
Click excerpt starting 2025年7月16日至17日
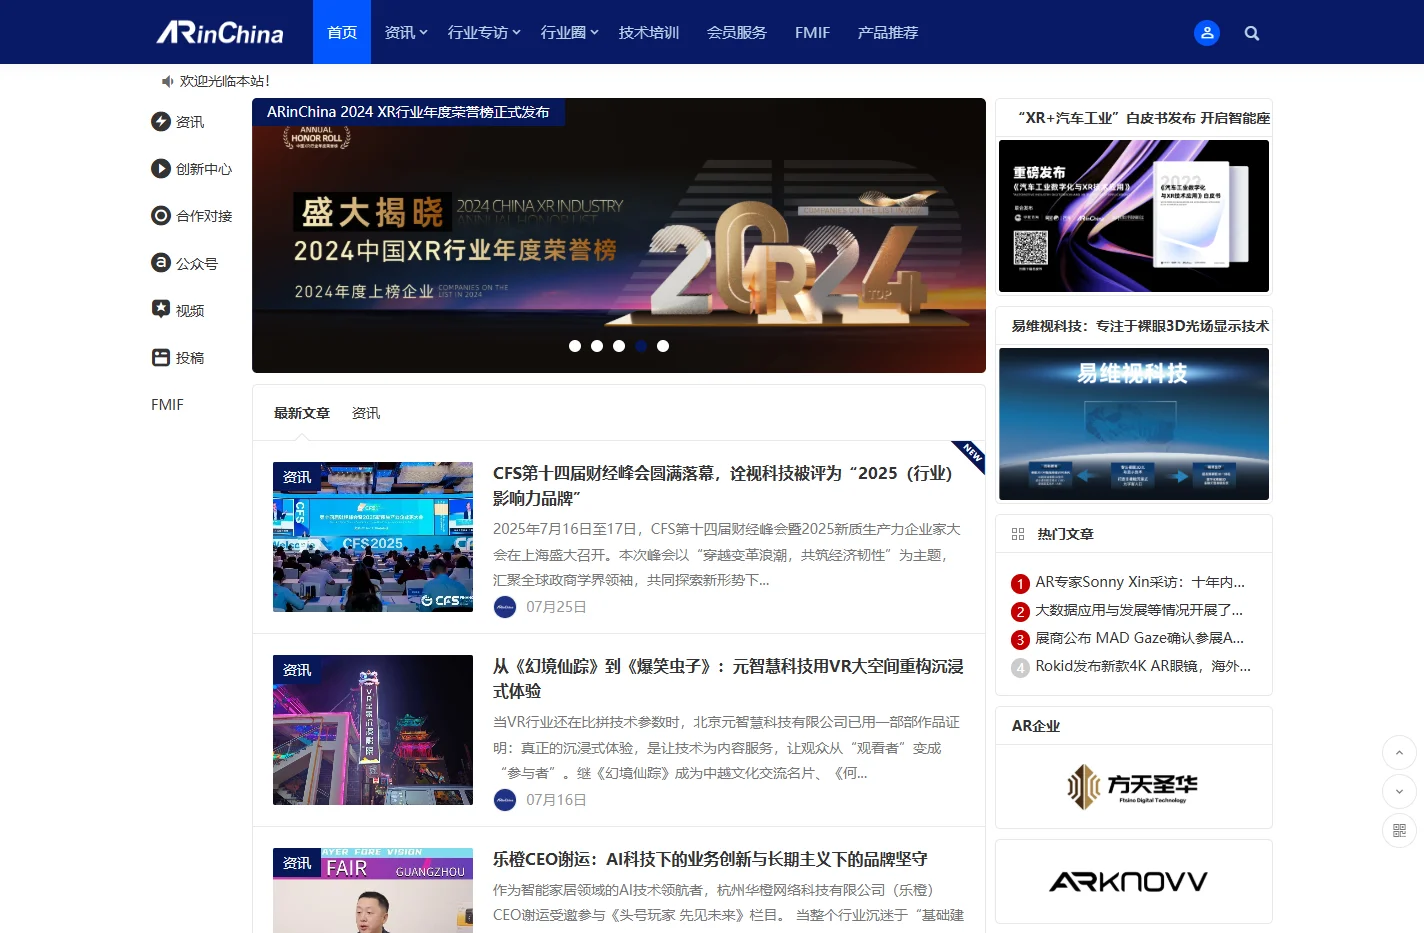pos(727,555)
